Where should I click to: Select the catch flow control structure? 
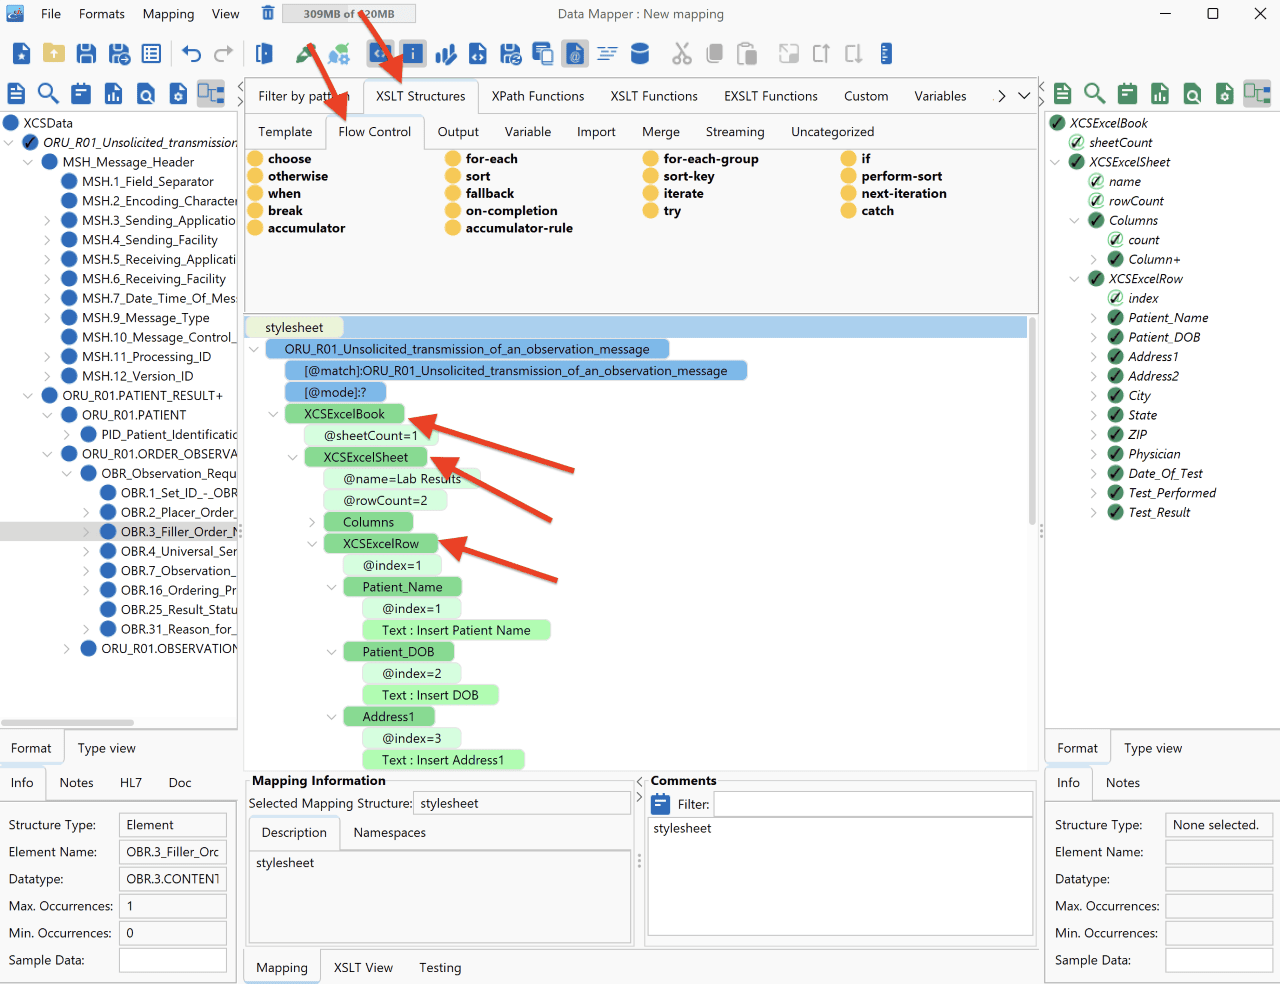pyautogui.click(x=867, y=211)
